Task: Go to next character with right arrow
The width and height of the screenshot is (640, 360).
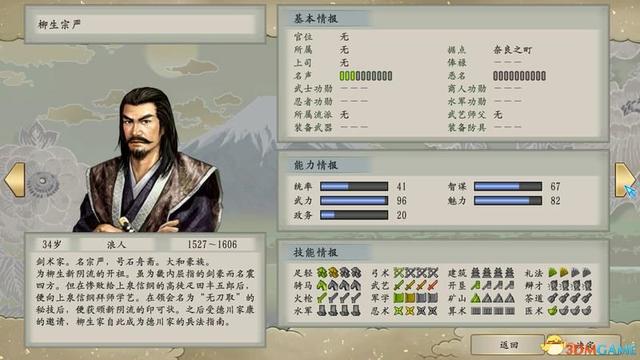Action: point(625,180)
